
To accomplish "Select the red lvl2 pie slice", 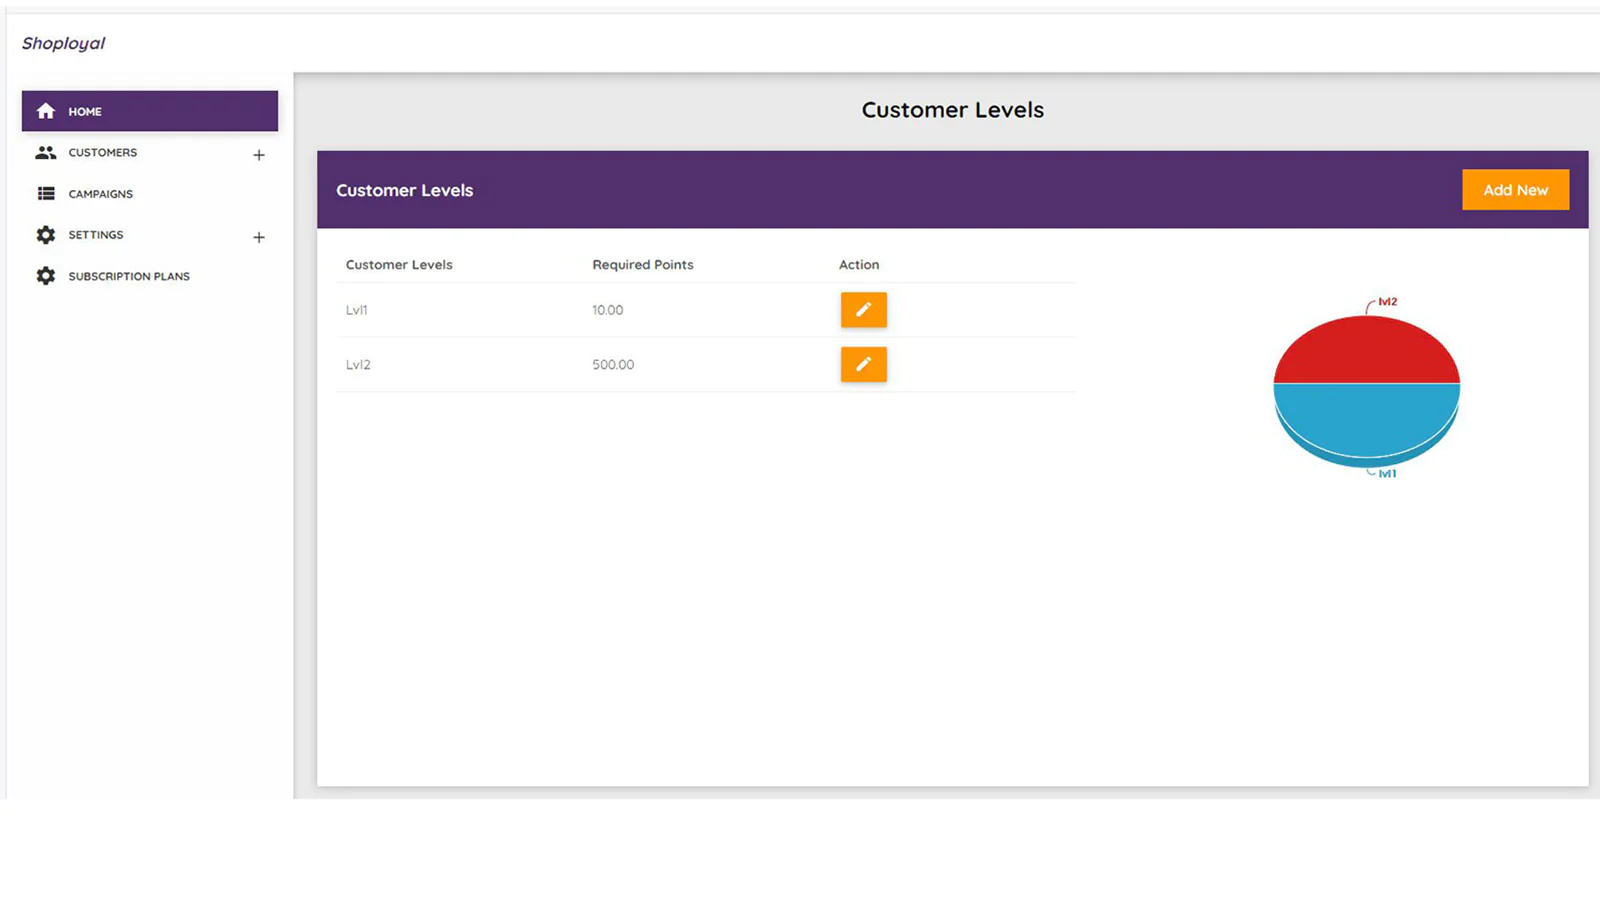I will pos(1366,352).
